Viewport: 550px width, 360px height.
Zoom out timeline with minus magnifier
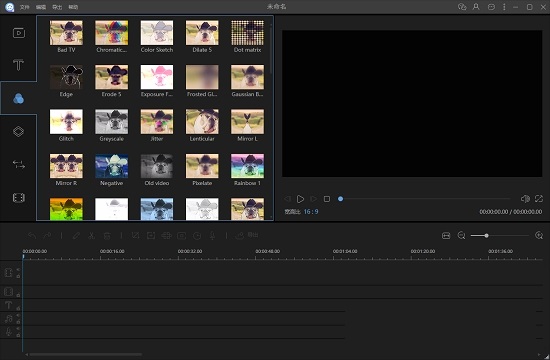461,235
